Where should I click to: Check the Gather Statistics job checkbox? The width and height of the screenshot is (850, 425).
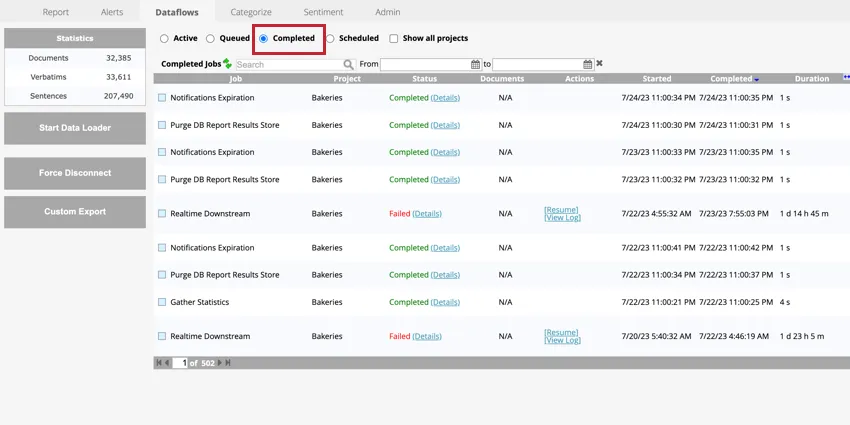point(162,302)
